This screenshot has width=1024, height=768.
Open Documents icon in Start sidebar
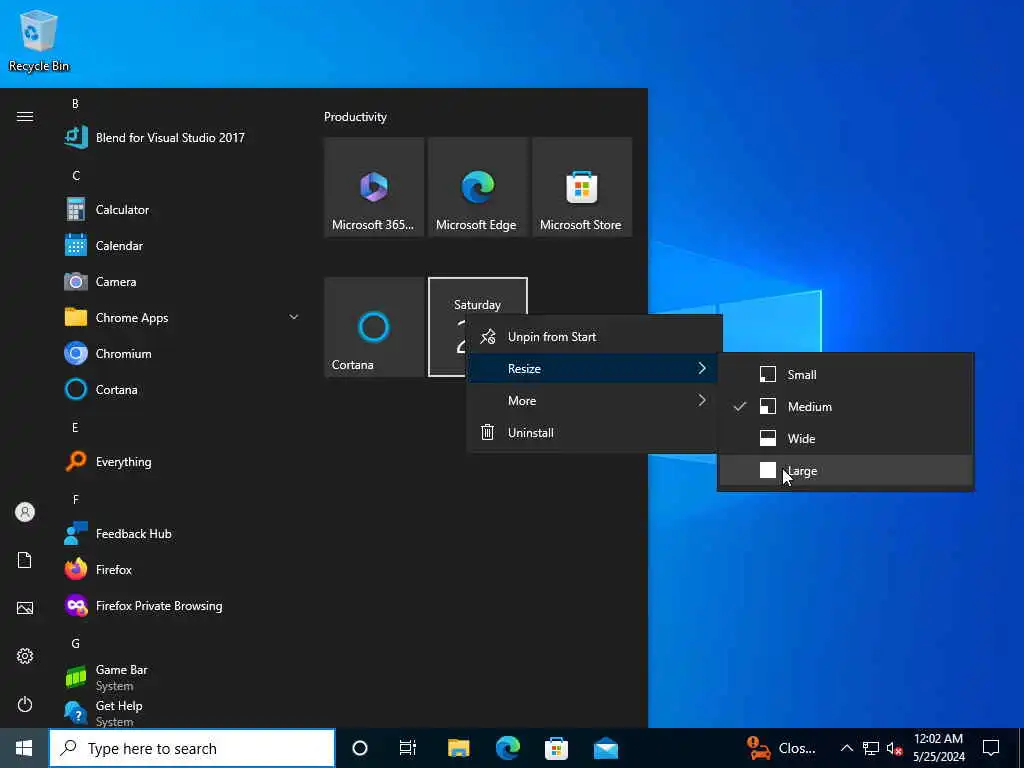click(x=25, y=560)
